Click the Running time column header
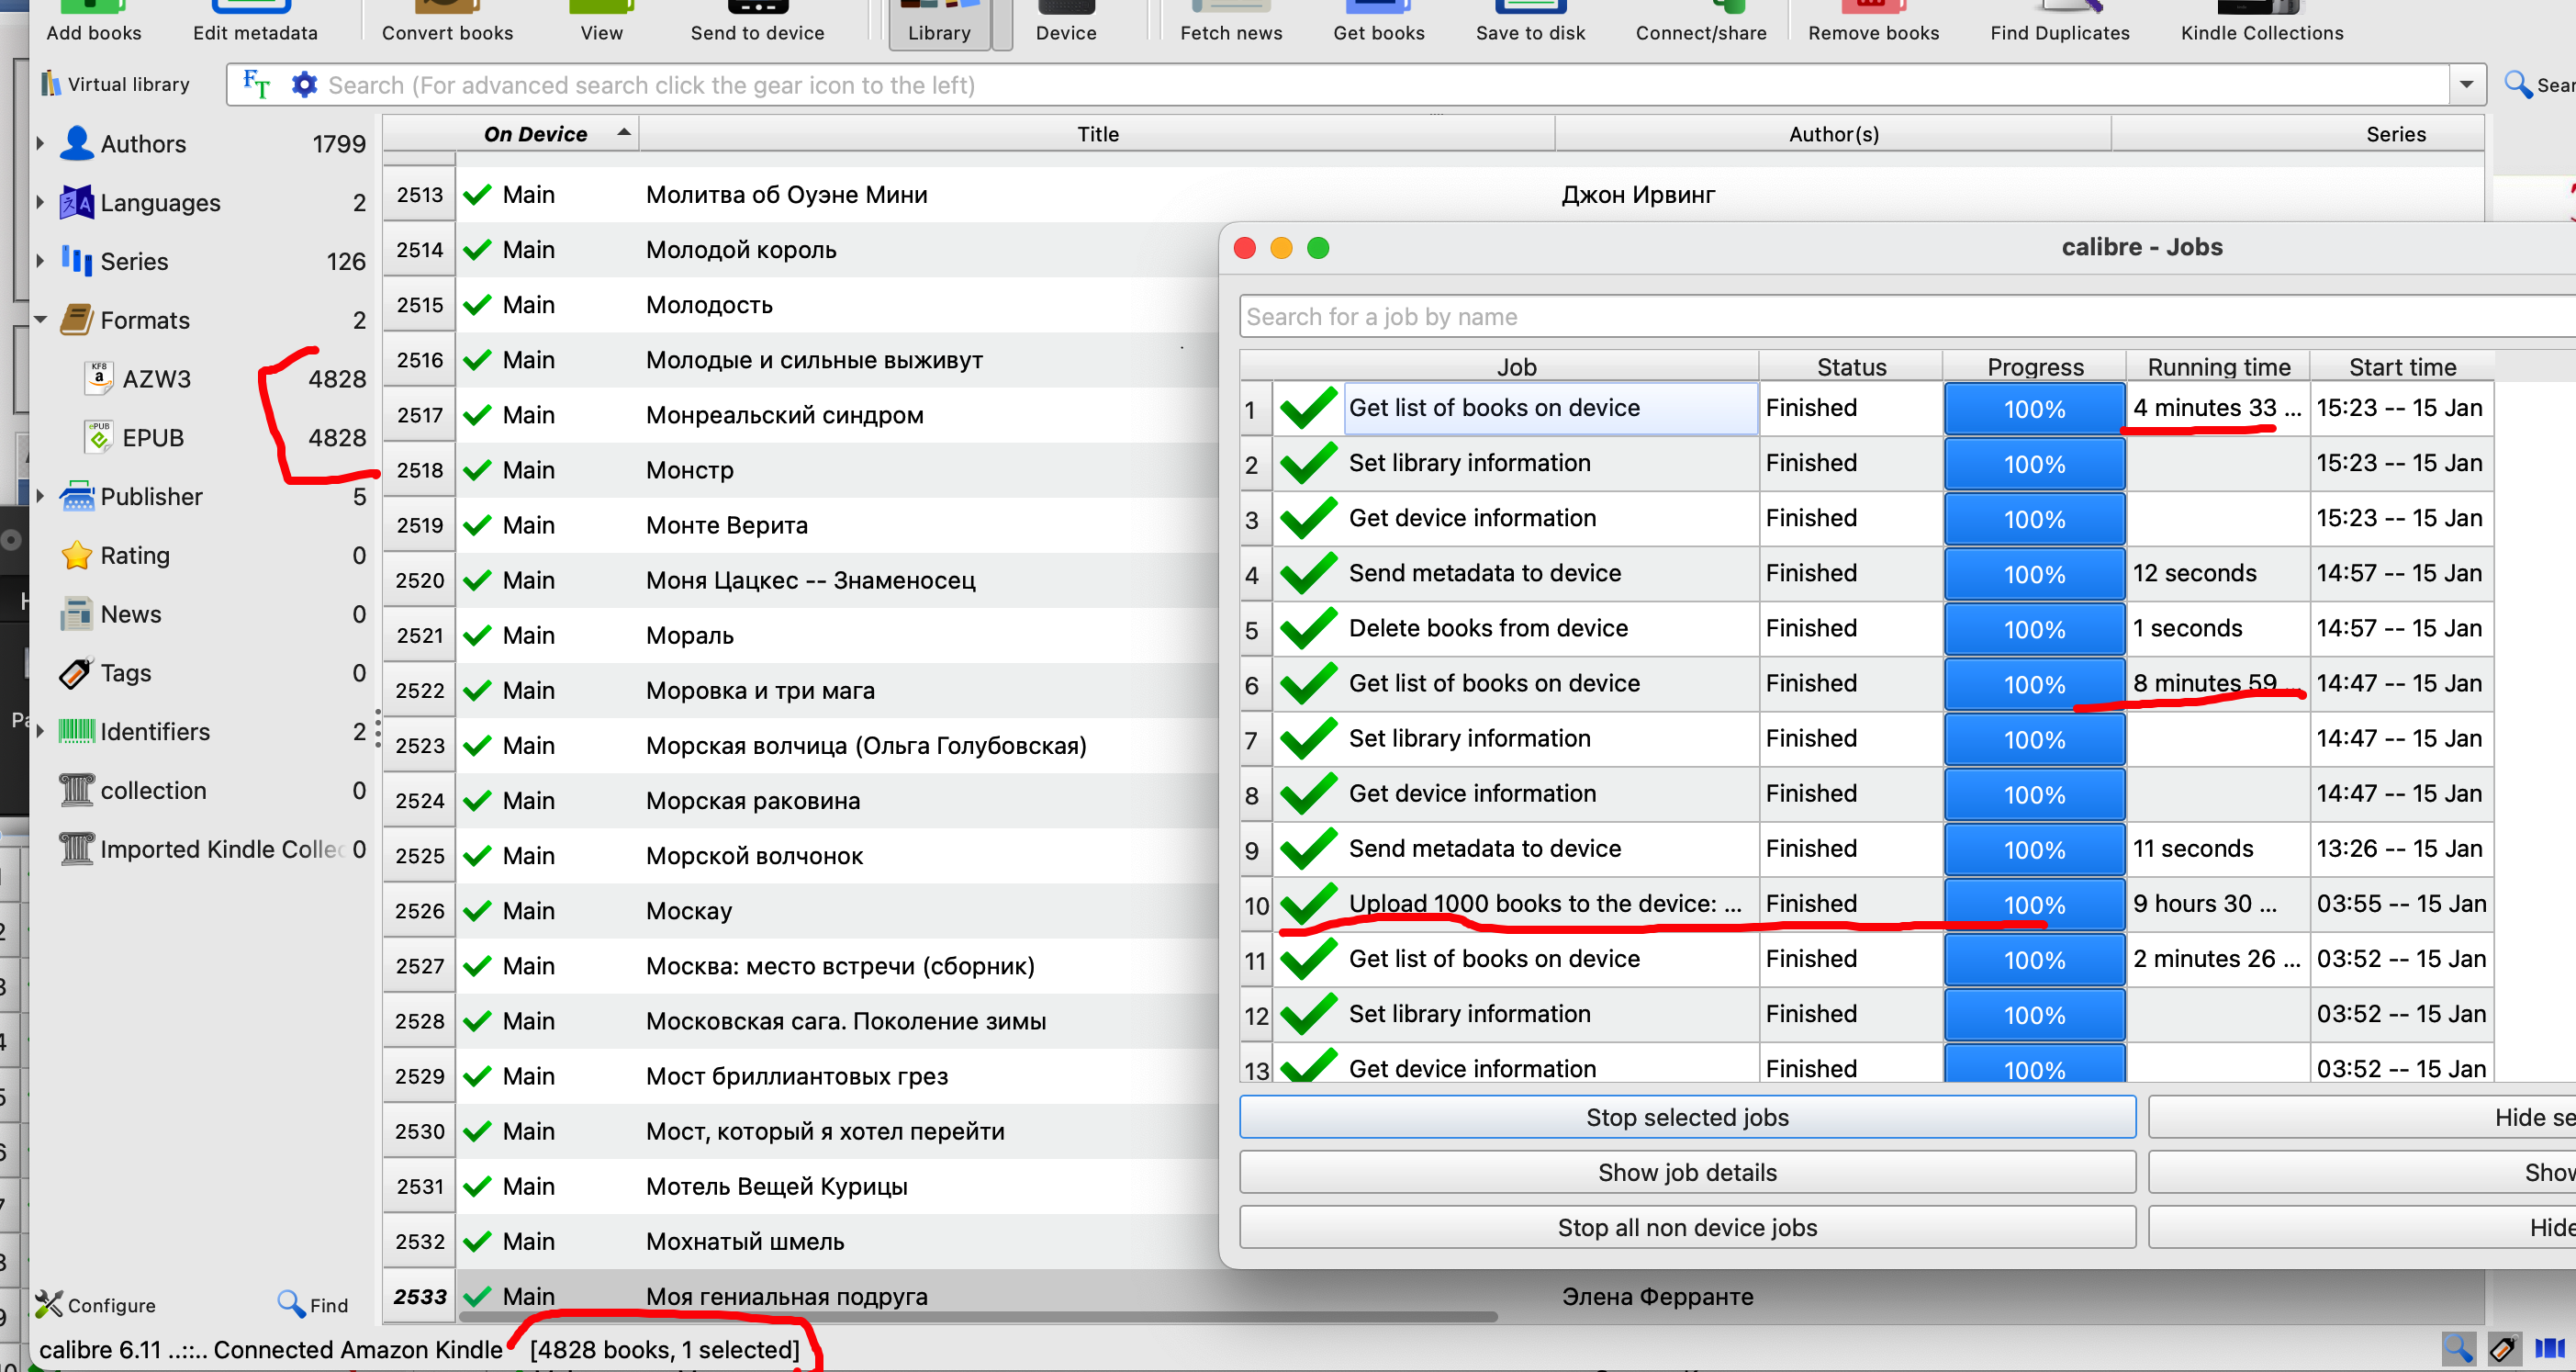 coord(2217,367)
